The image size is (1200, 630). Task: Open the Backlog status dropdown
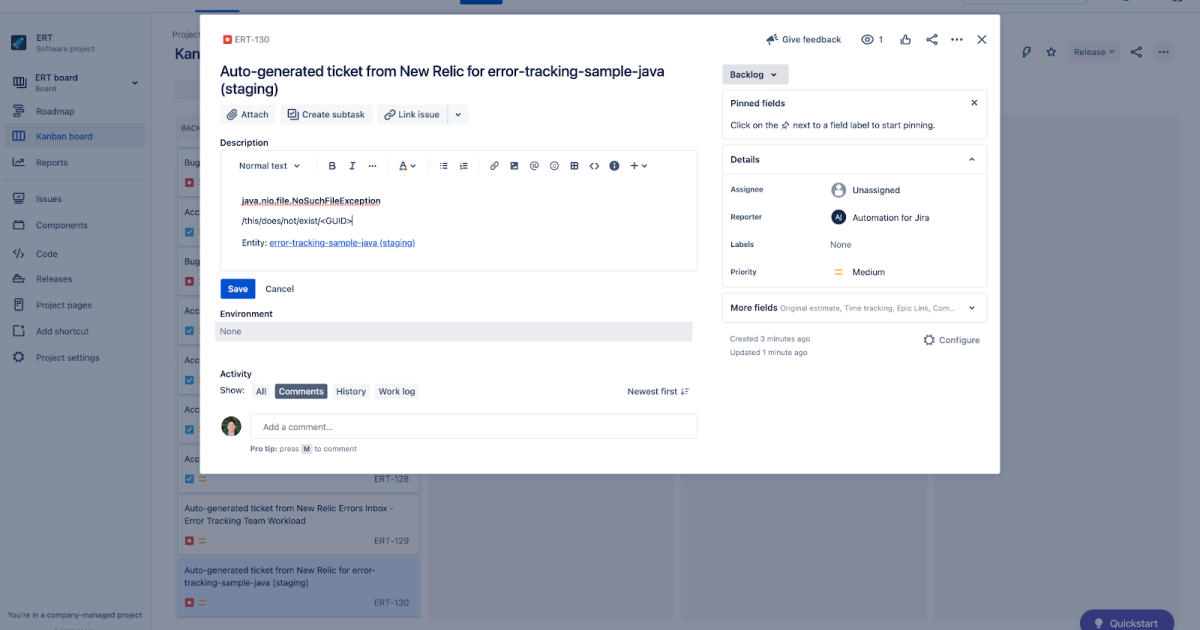754,74
